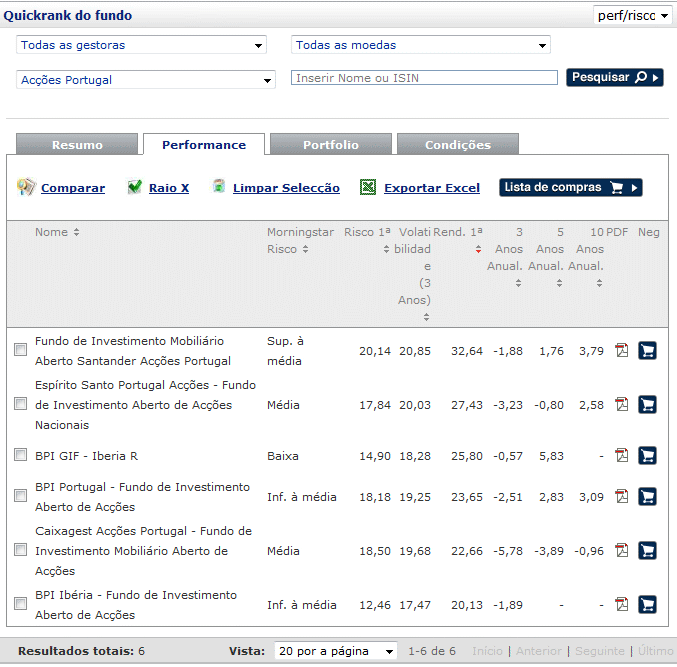Switch to the Resumo tab
Viewport: 677px width, 667px height.
pyautogui.click(x=77, y=144)
